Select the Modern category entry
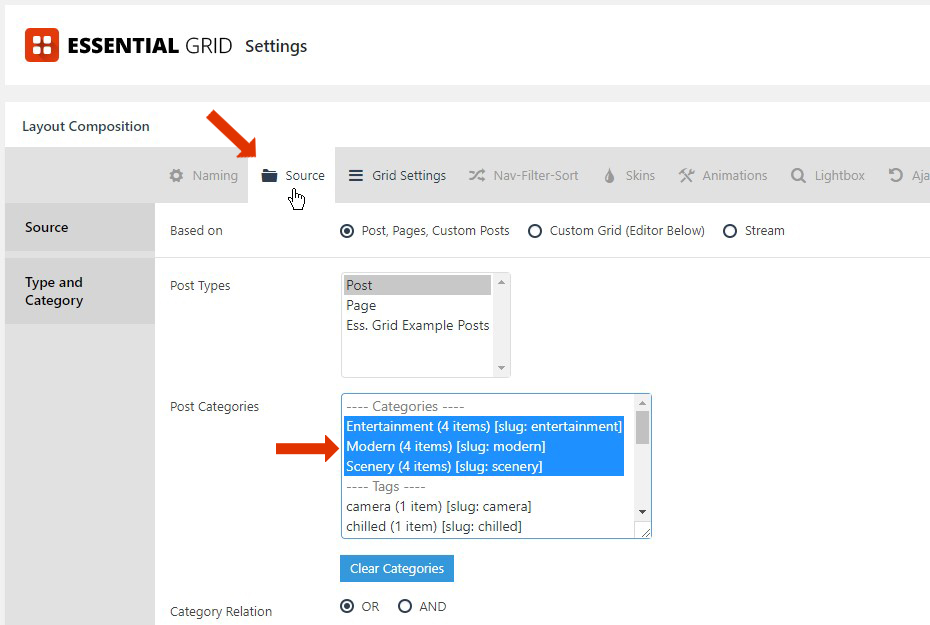Image resolution: width=930 pixels, height=625 pixels. click(484, 447)
